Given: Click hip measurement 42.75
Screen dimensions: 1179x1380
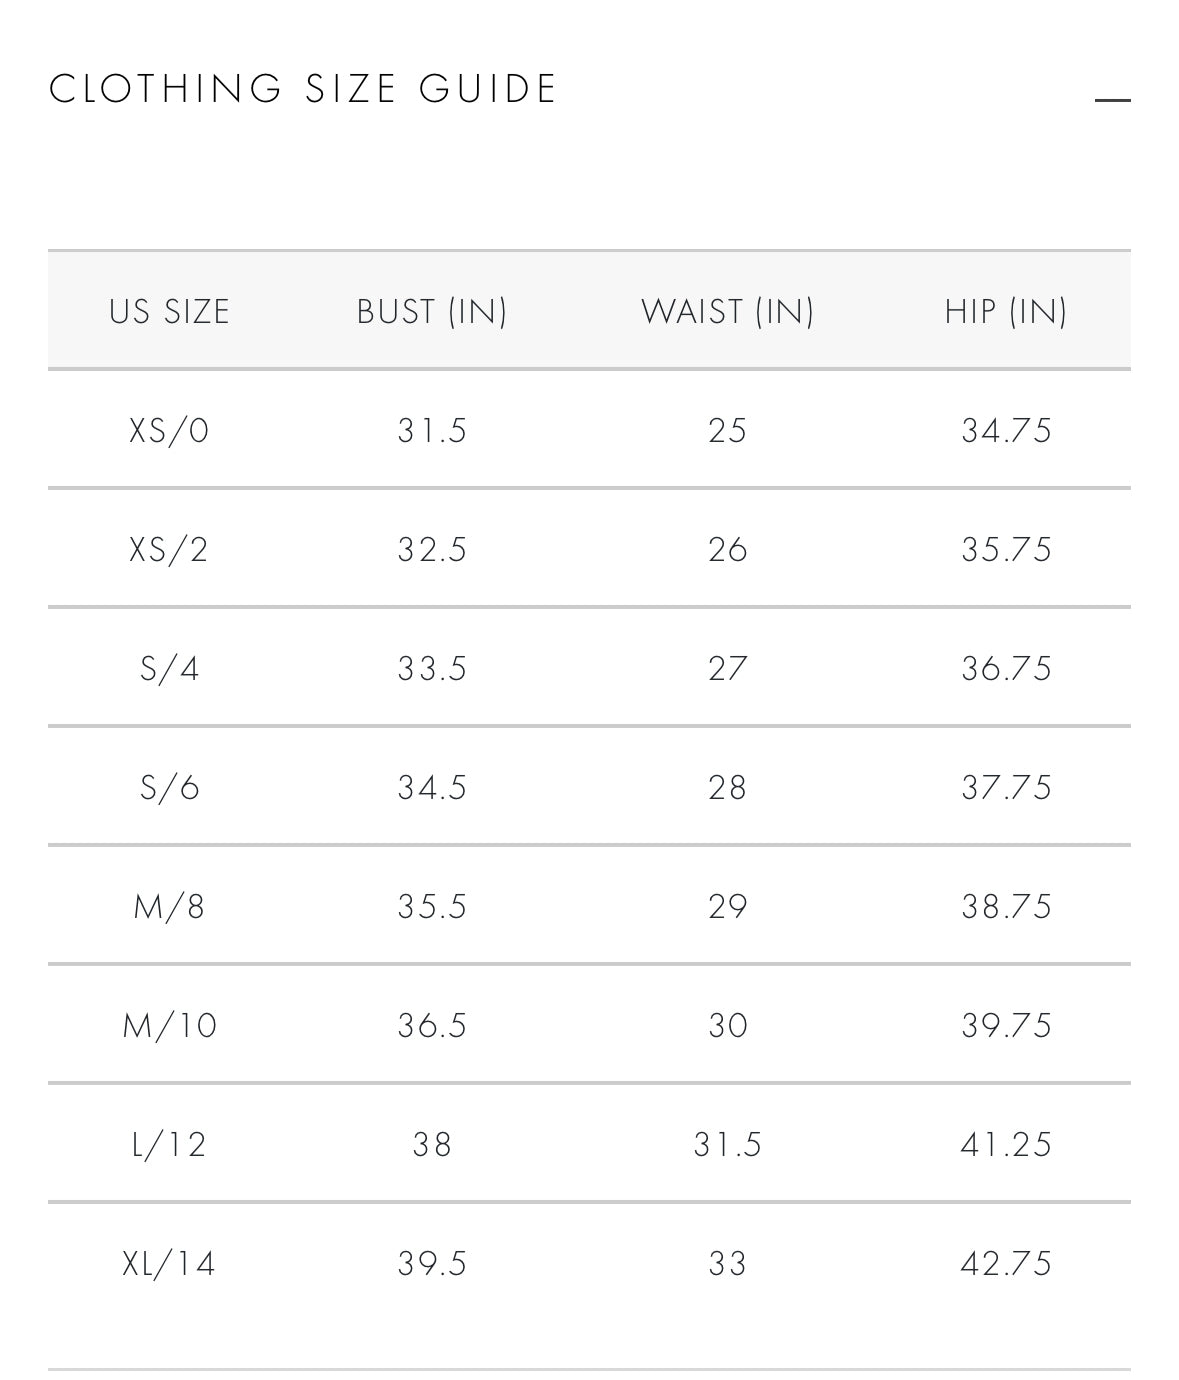Looking at the screenshot, I should pos(1006,1264).
